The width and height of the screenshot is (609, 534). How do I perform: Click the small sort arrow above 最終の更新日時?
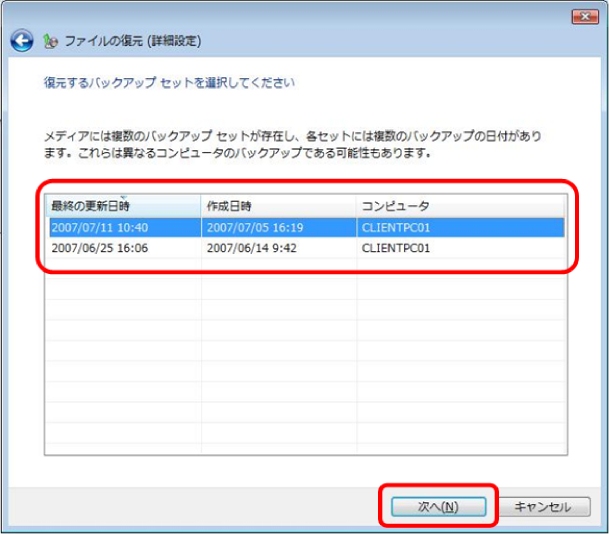click(x=122, y=197)
